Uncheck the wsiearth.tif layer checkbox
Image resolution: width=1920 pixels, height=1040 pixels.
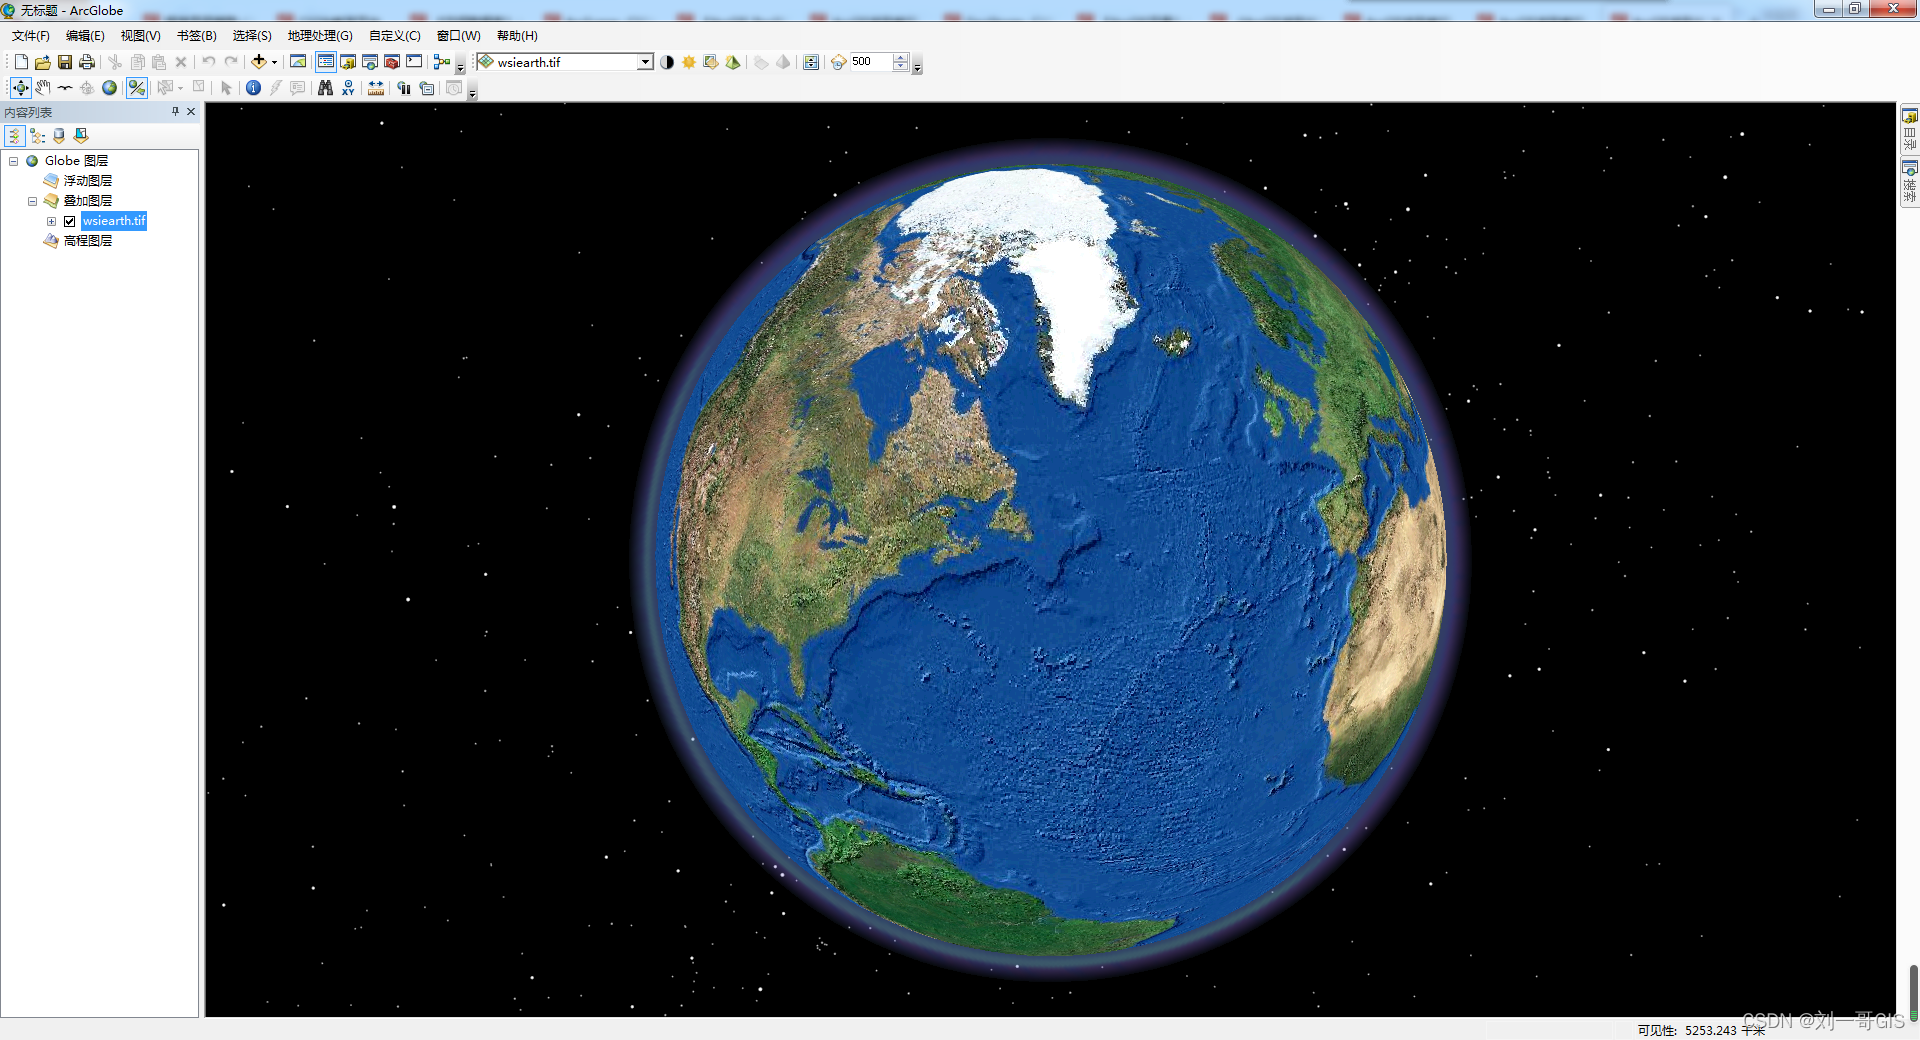70,221
